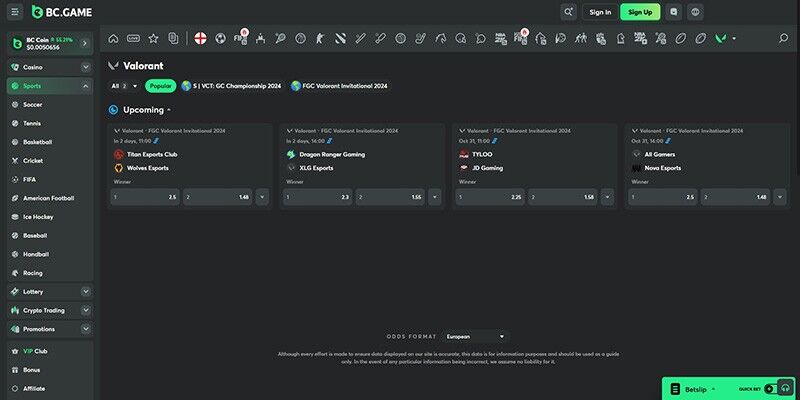Click the Nova Esports team logo
This screenshot has width=800, height=400.
click(x=636, y=168)
